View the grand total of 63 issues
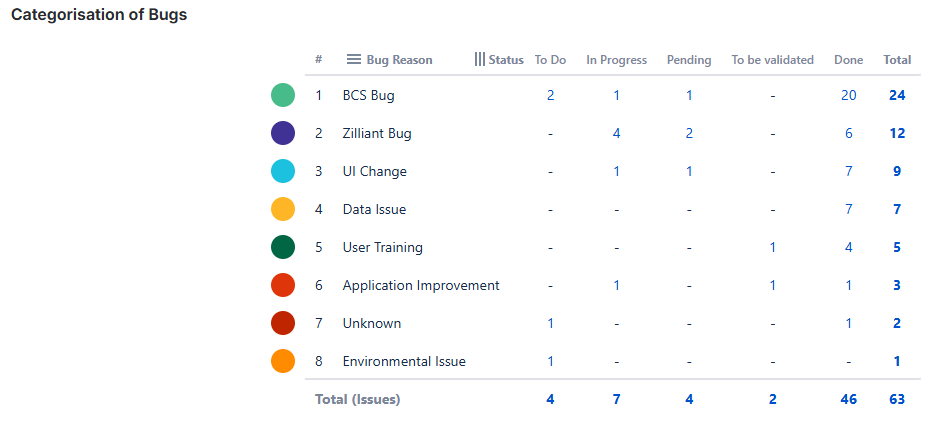The height and width of the screenshot is (426, 943). [897, 400]
